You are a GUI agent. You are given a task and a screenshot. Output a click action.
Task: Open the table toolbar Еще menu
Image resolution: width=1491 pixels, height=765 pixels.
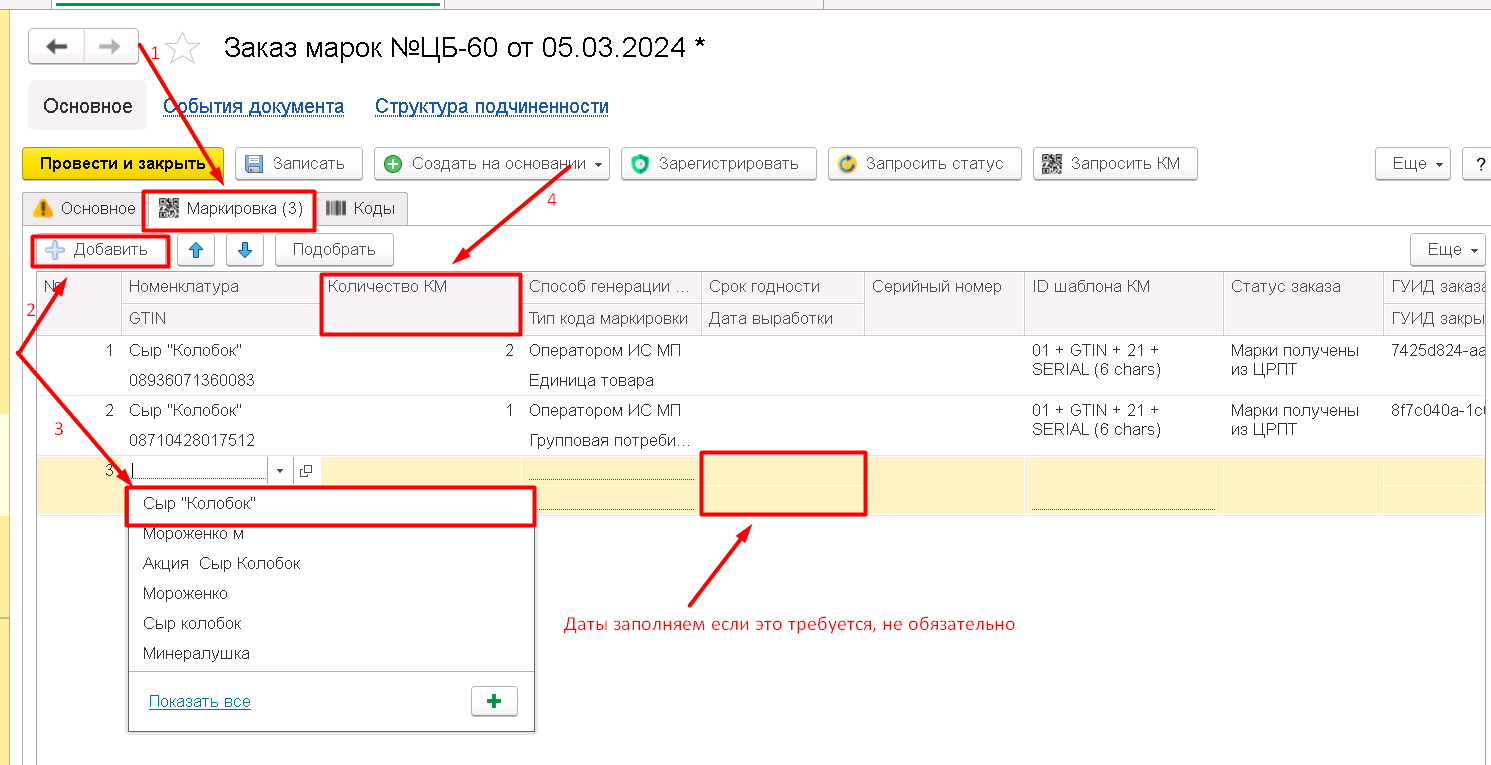click(1447, 250)
